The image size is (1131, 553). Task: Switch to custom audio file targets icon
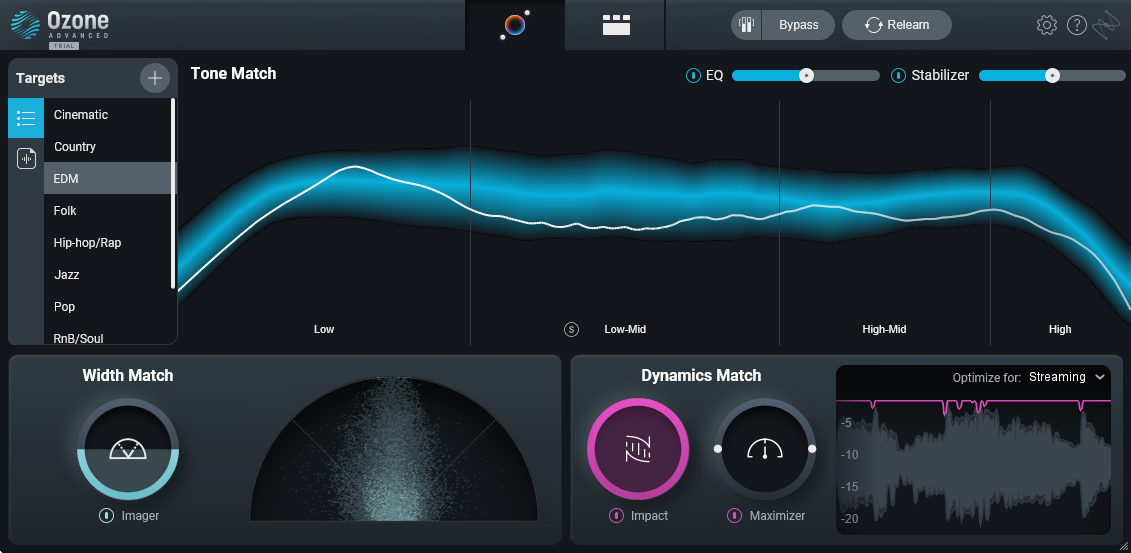[26, 158]
